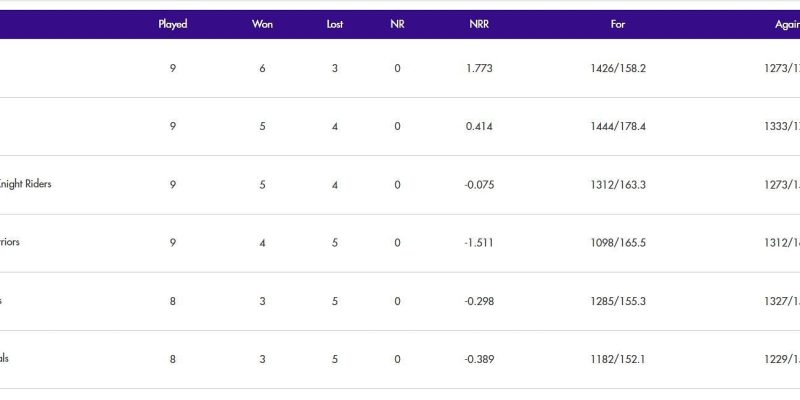Click the NRR value -1.511
The height and width of the screenshot is (400, 800).
(x=479, y=243)
